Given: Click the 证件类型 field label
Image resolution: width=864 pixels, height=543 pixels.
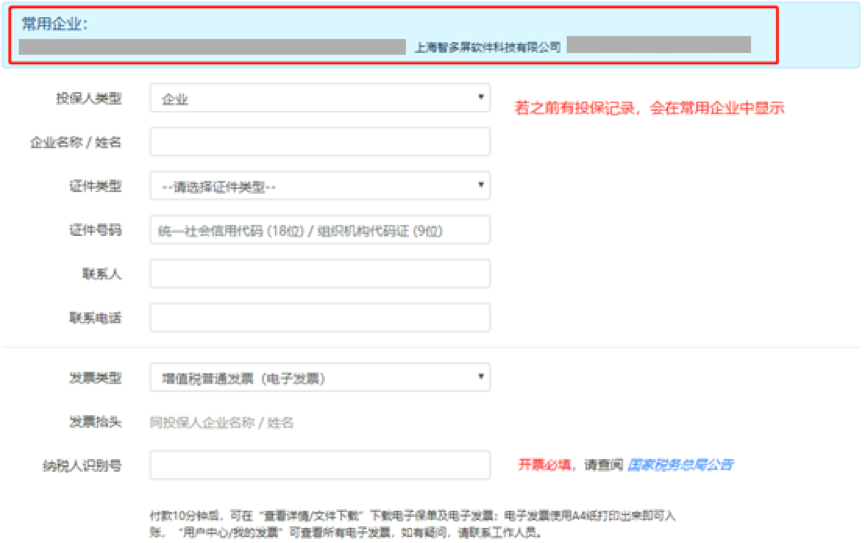Looking at the screenshot, I should click(94, 186).
